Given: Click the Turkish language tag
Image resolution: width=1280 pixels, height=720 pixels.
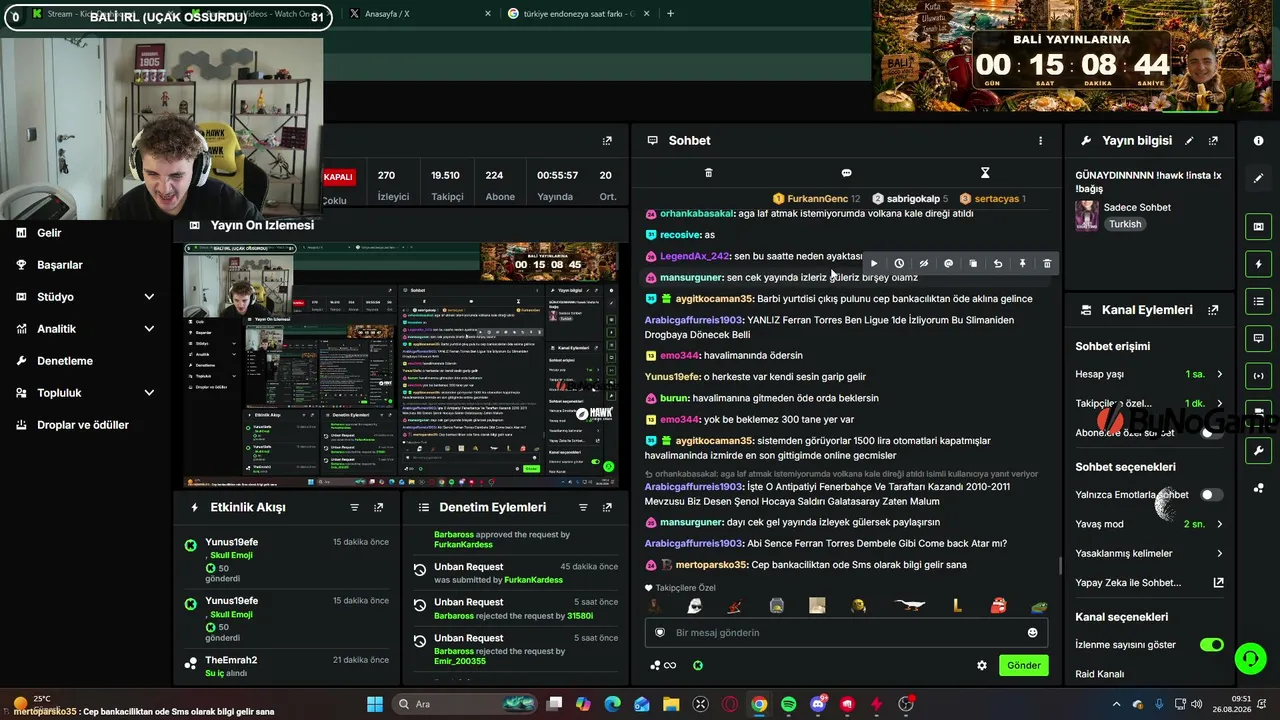Looking at the screenshot, I should tap(1125, 224).
